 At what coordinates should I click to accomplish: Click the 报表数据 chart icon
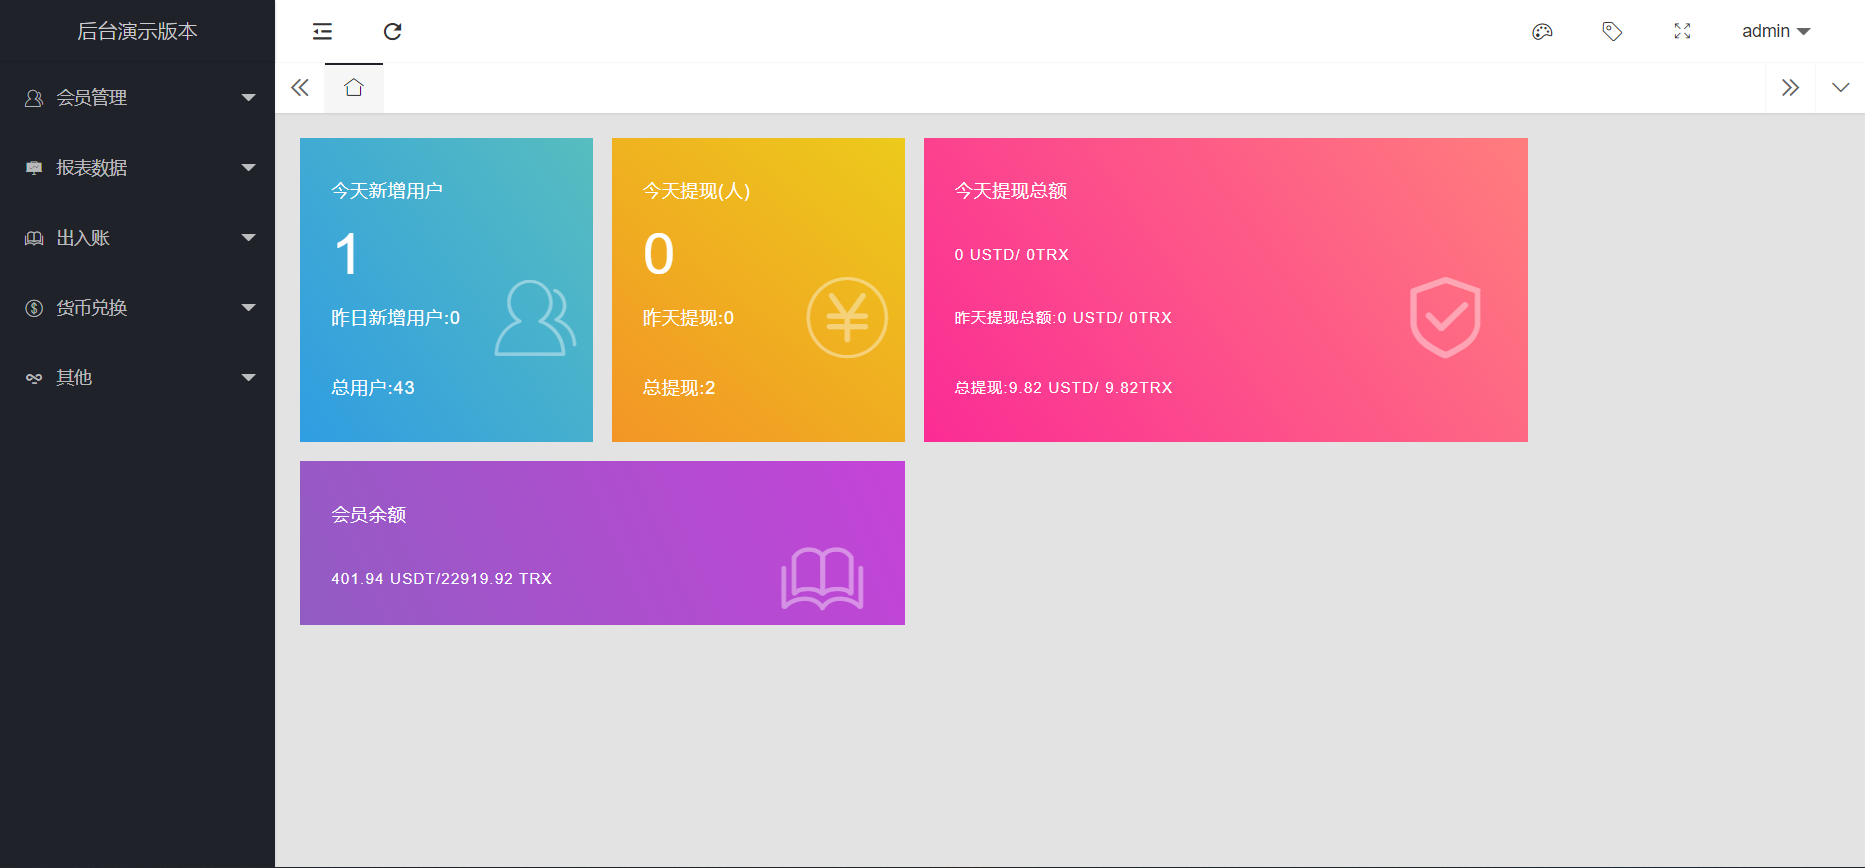(34, 168)
